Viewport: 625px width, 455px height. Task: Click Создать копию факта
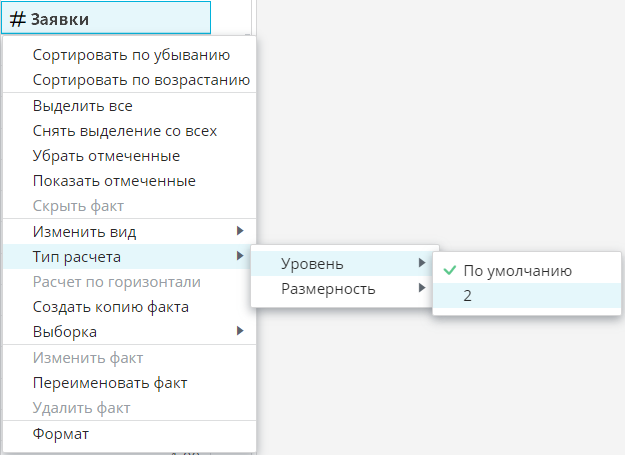[111, 307]
